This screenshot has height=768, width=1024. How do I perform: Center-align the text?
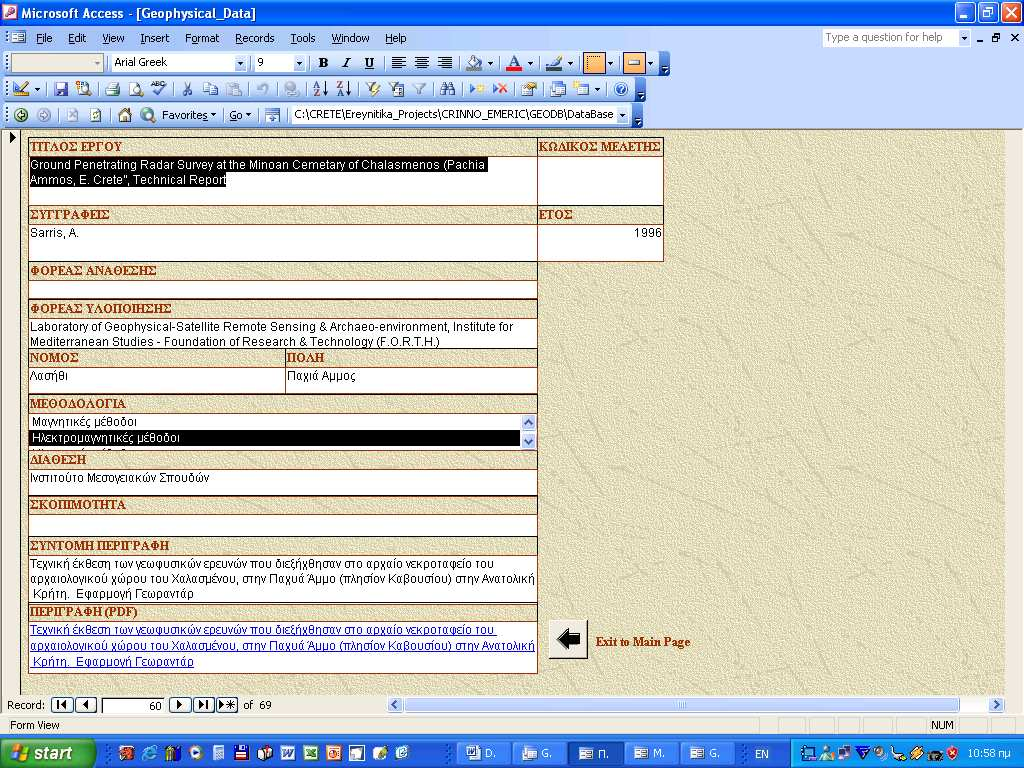(422, 63)
